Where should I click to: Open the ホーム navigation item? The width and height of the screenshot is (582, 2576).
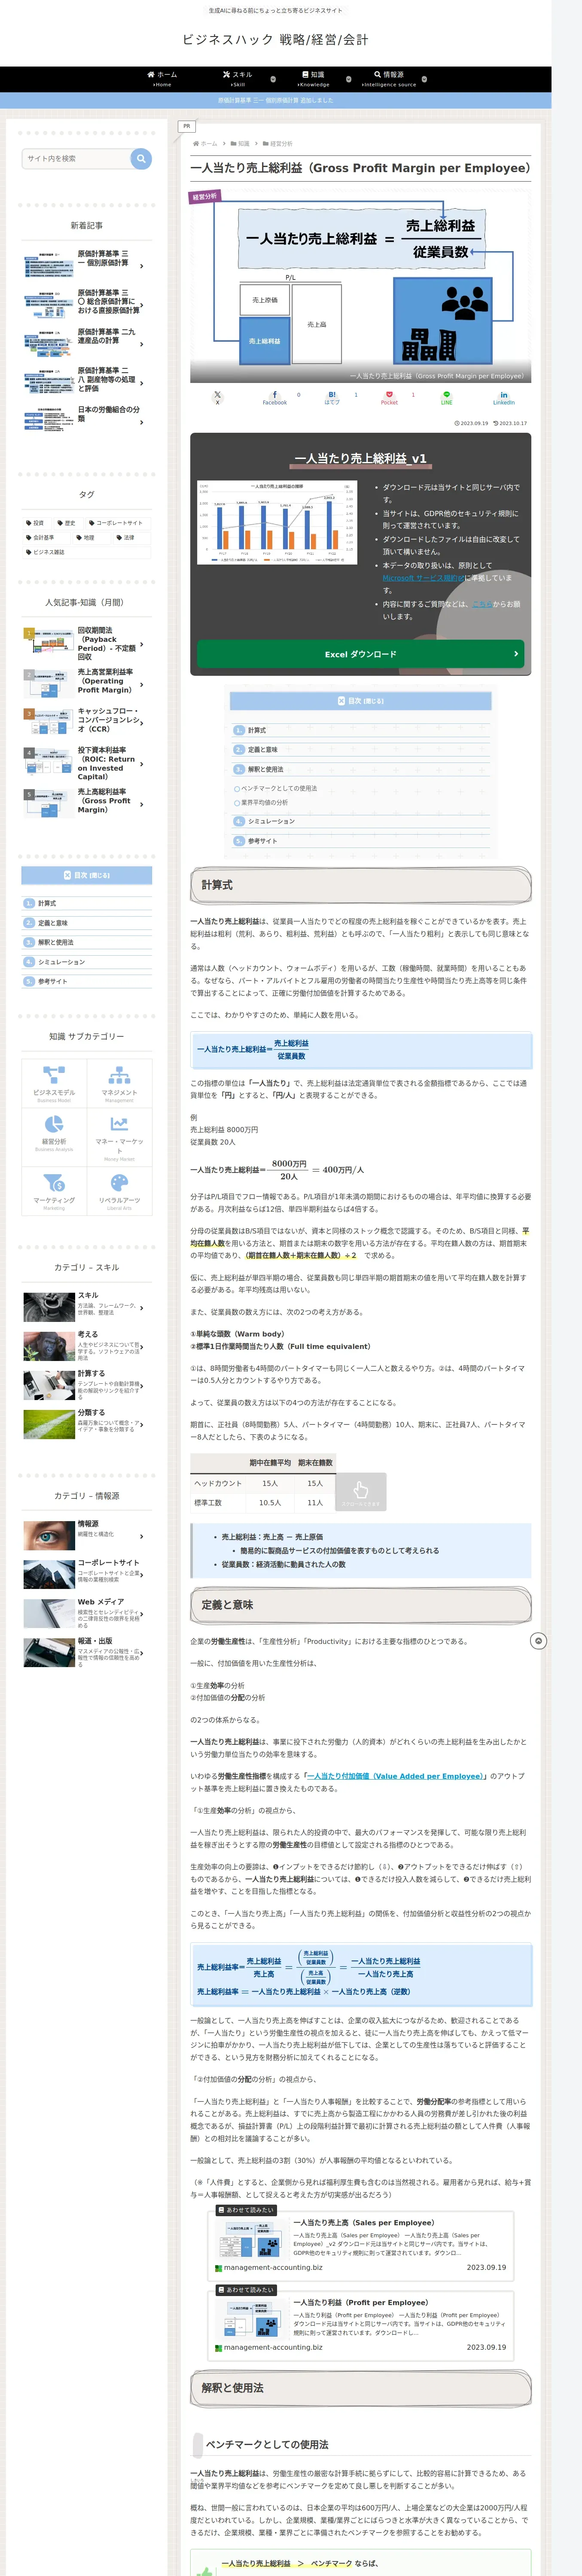[162, 78]
